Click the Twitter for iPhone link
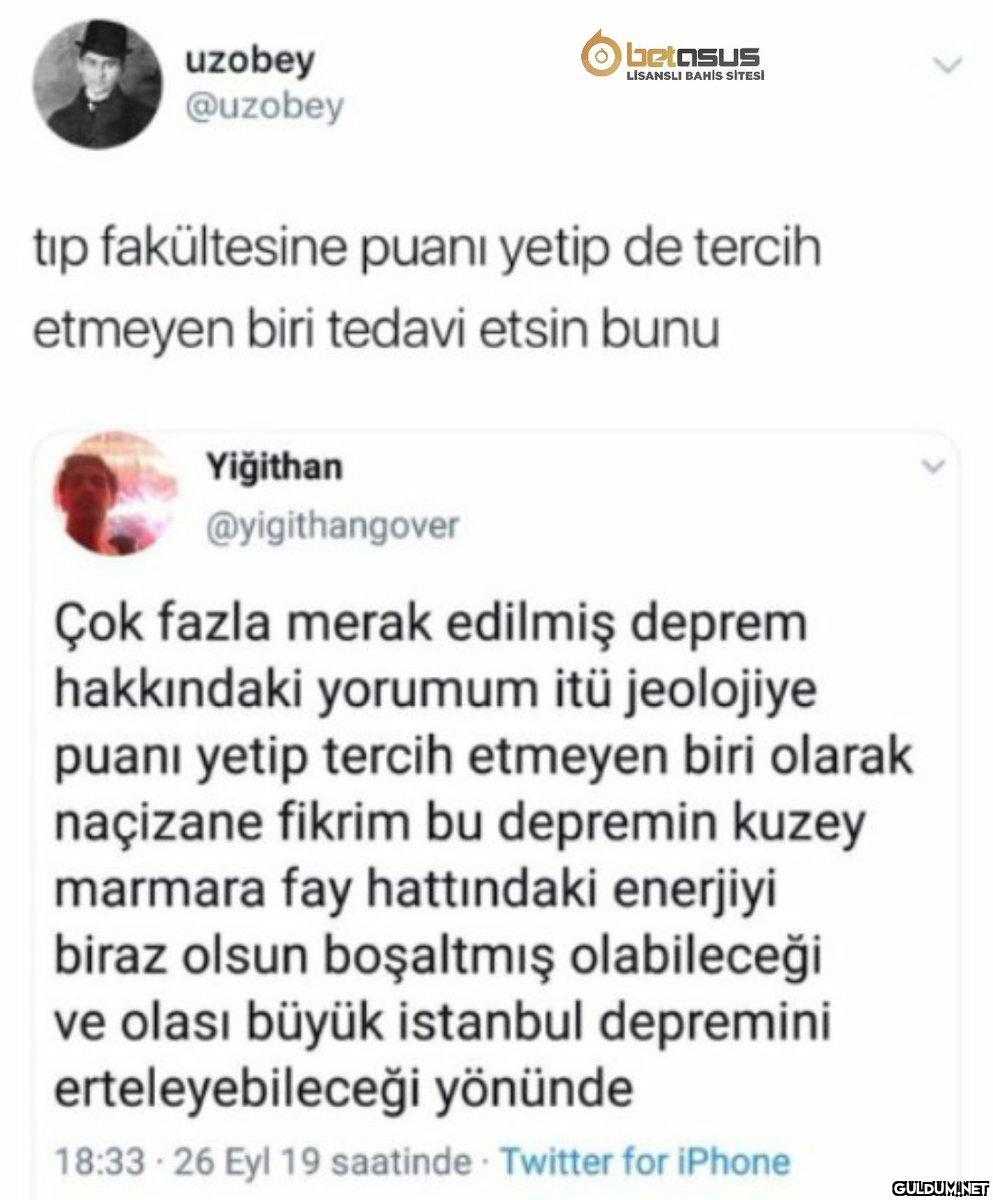 click(644, 1162)
